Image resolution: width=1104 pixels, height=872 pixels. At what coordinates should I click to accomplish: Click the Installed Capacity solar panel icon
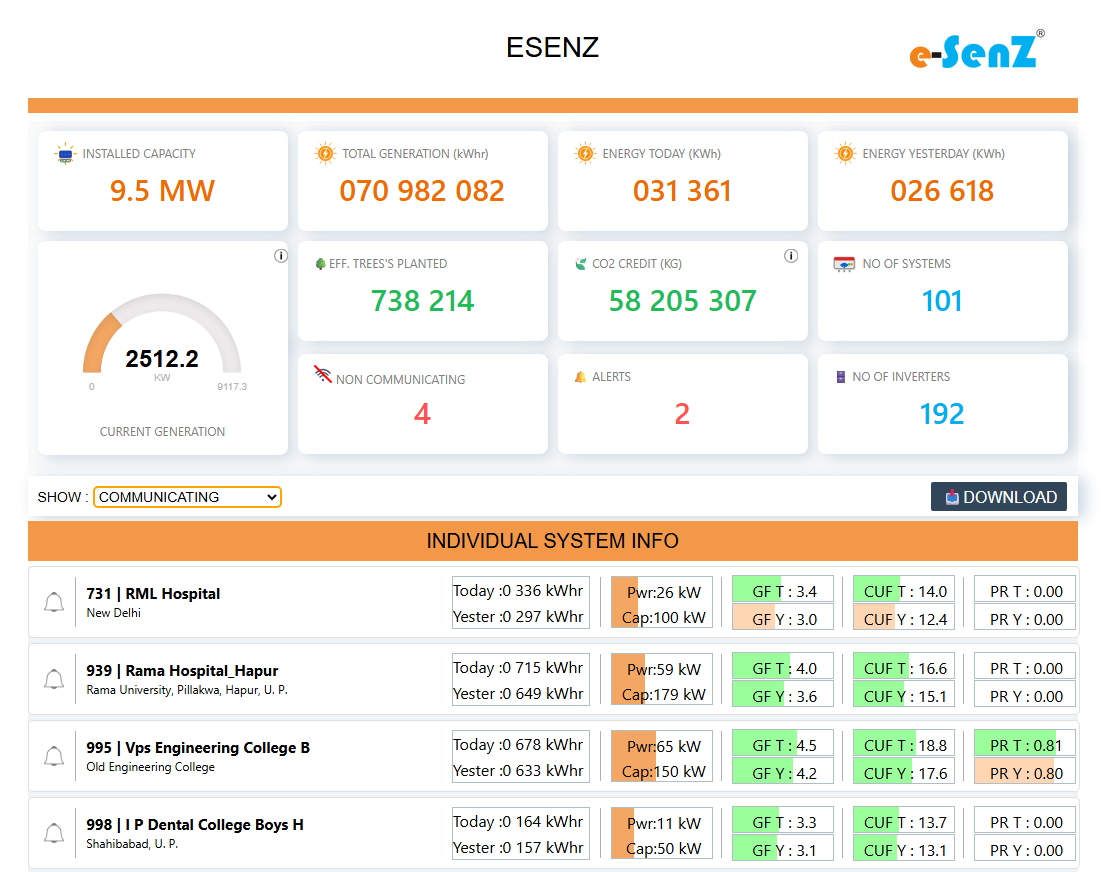(65, 154)
